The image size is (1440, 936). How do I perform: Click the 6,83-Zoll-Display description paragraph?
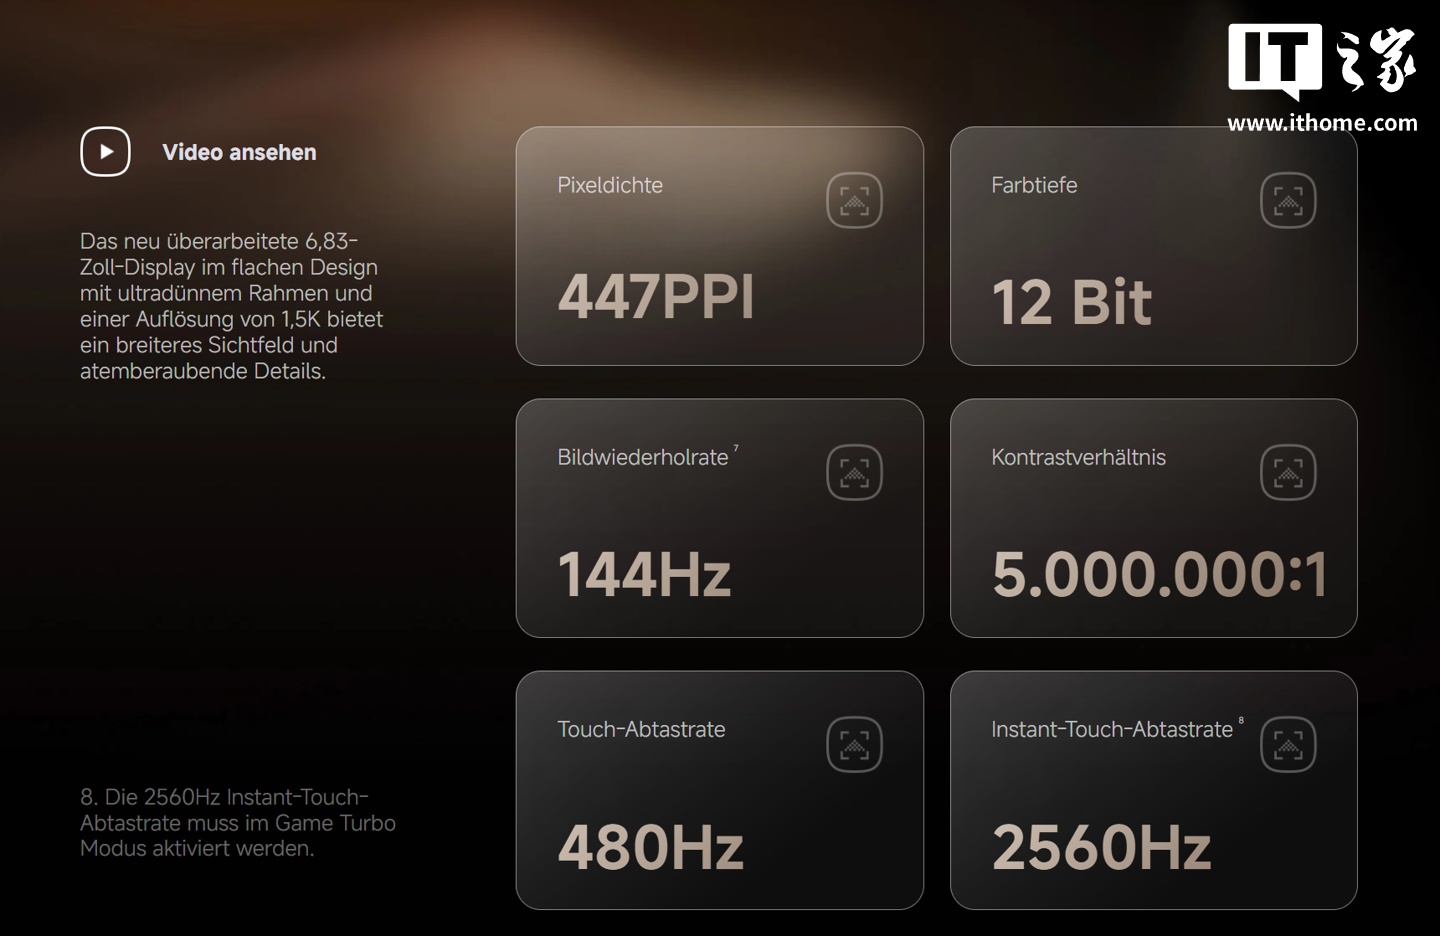click(231, 306)
